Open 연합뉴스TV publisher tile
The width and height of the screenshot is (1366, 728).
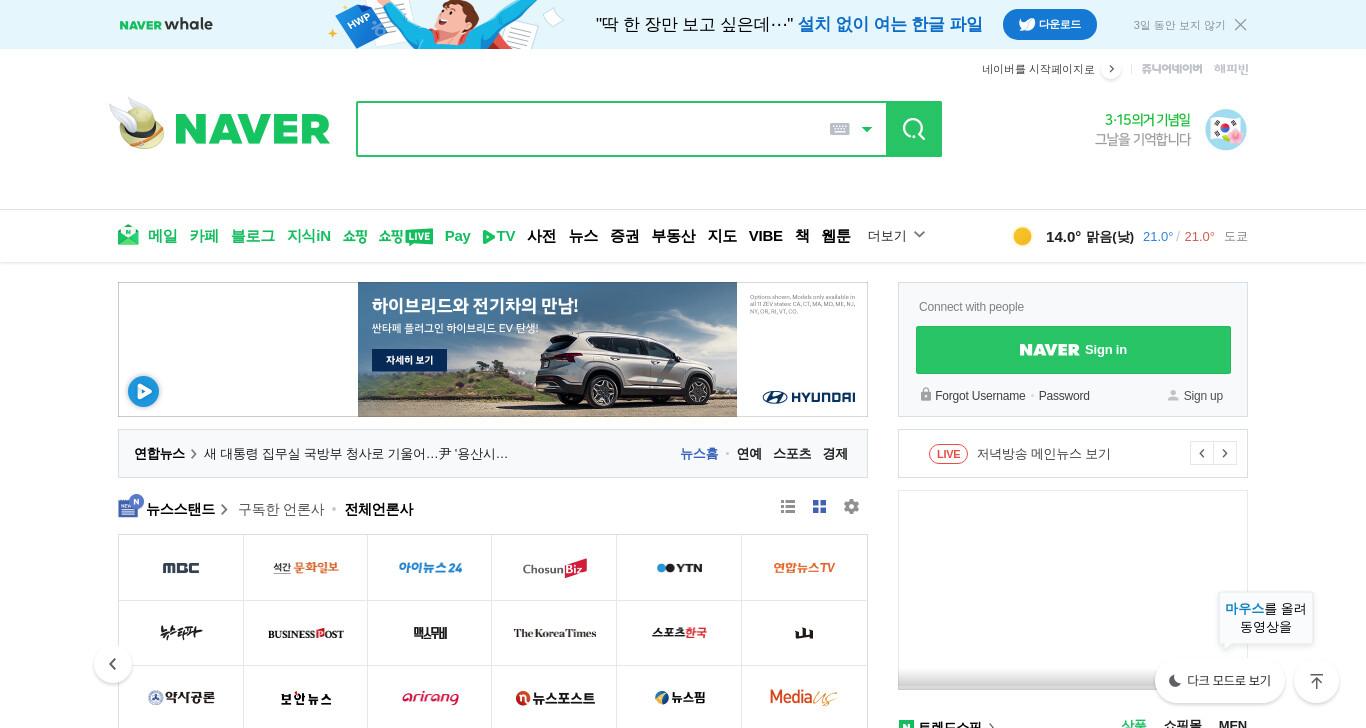click(x=804, y=568)
